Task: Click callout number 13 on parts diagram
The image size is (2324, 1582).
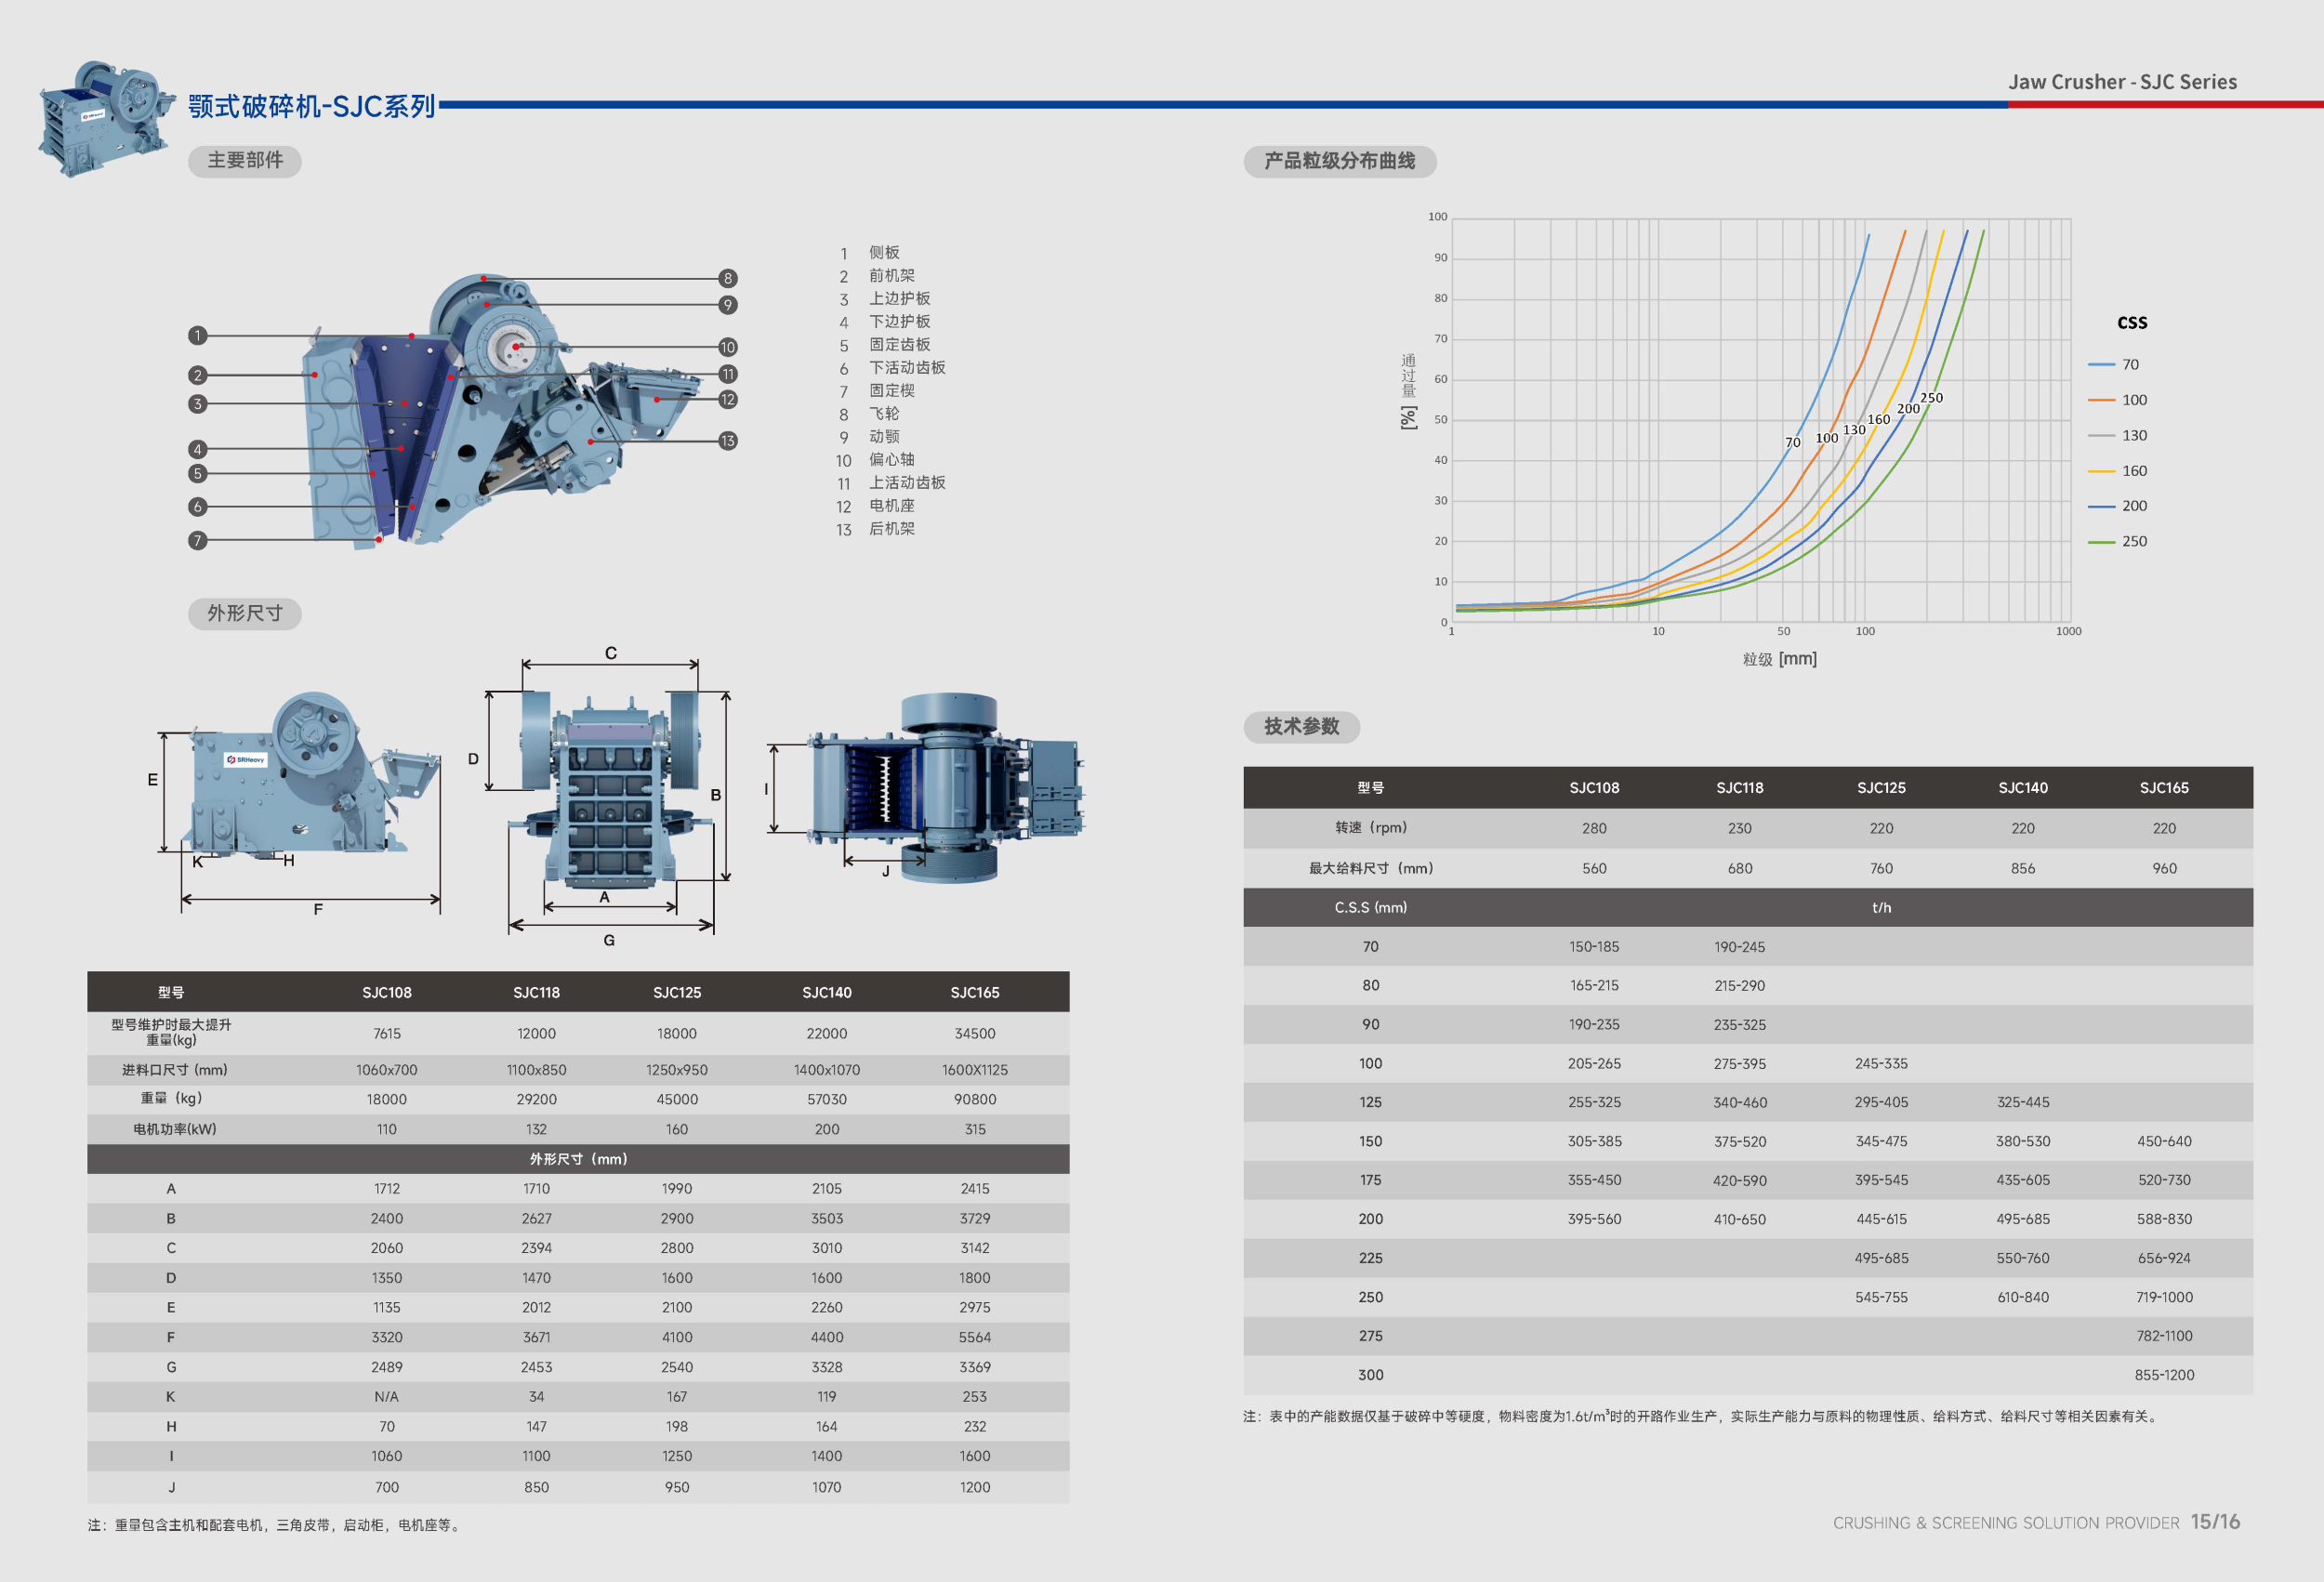Action: 728,441
